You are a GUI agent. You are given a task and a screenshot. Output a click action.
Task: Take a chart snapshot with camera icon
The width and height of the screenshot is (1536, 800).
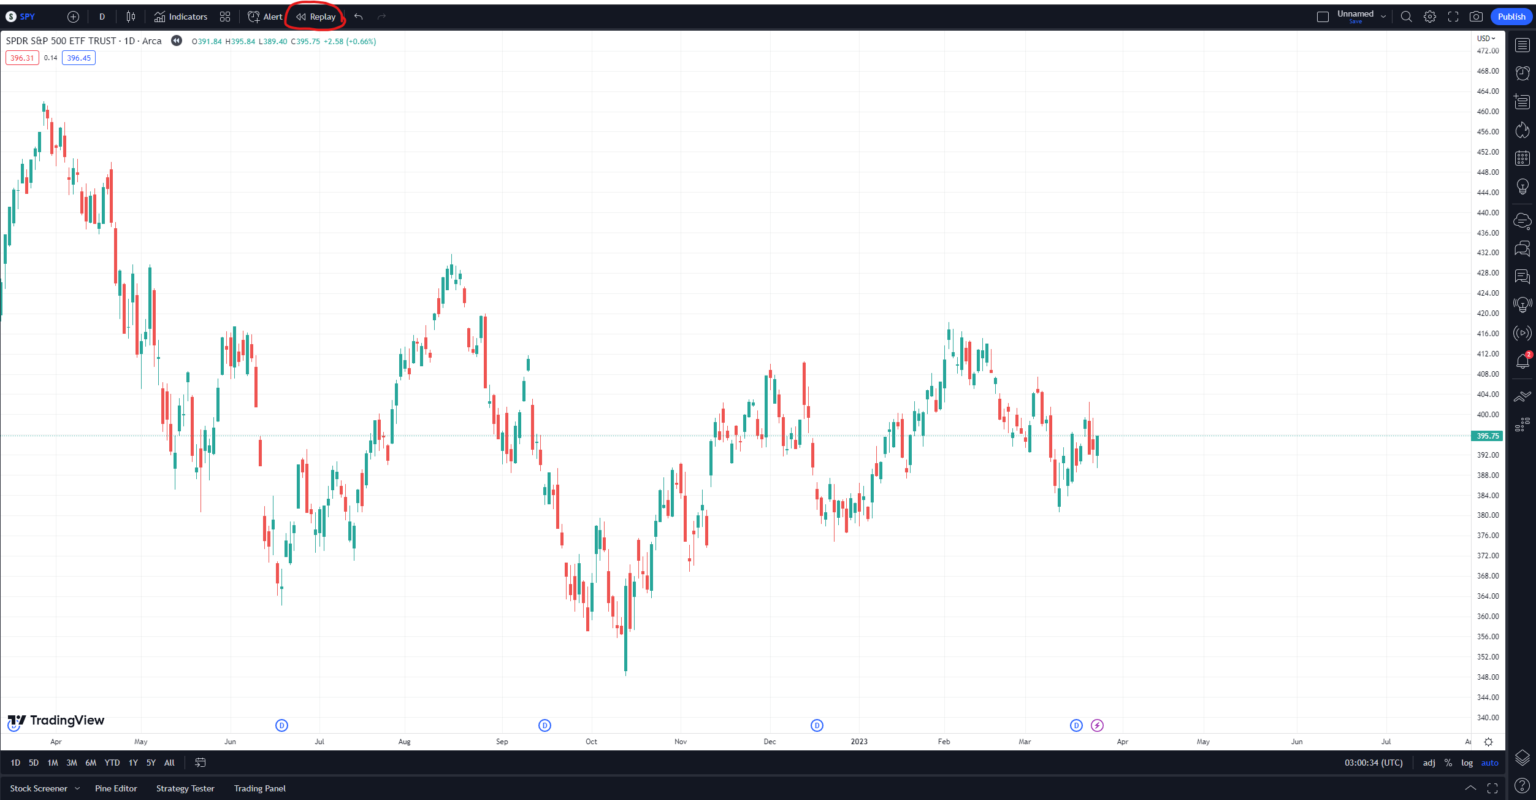coord(1476,16)
